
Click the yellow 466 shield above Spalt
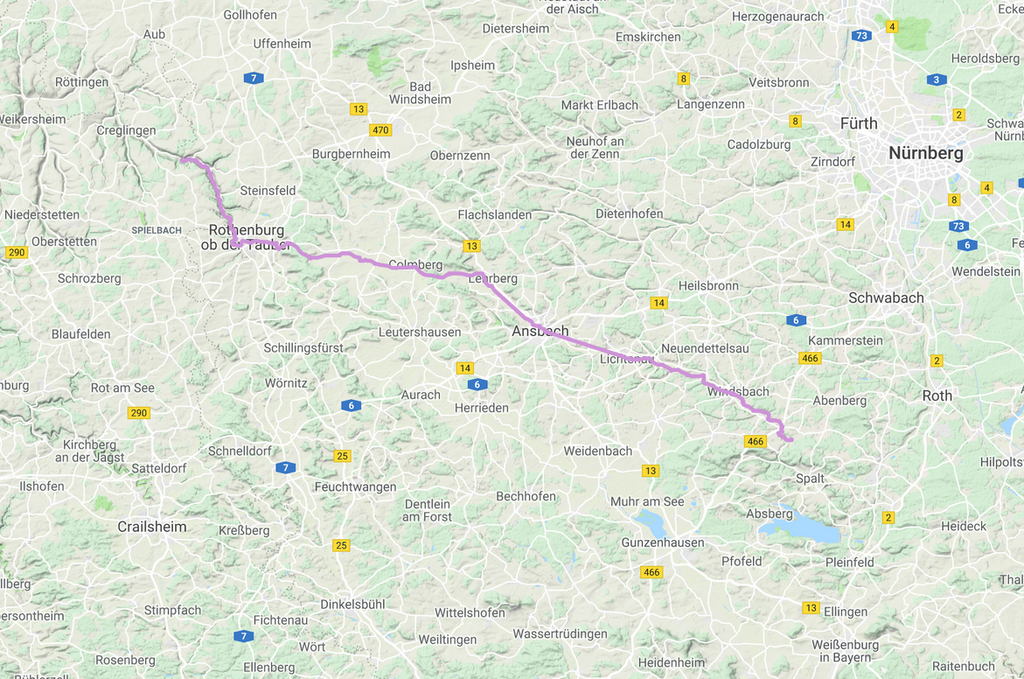point(756,441)
